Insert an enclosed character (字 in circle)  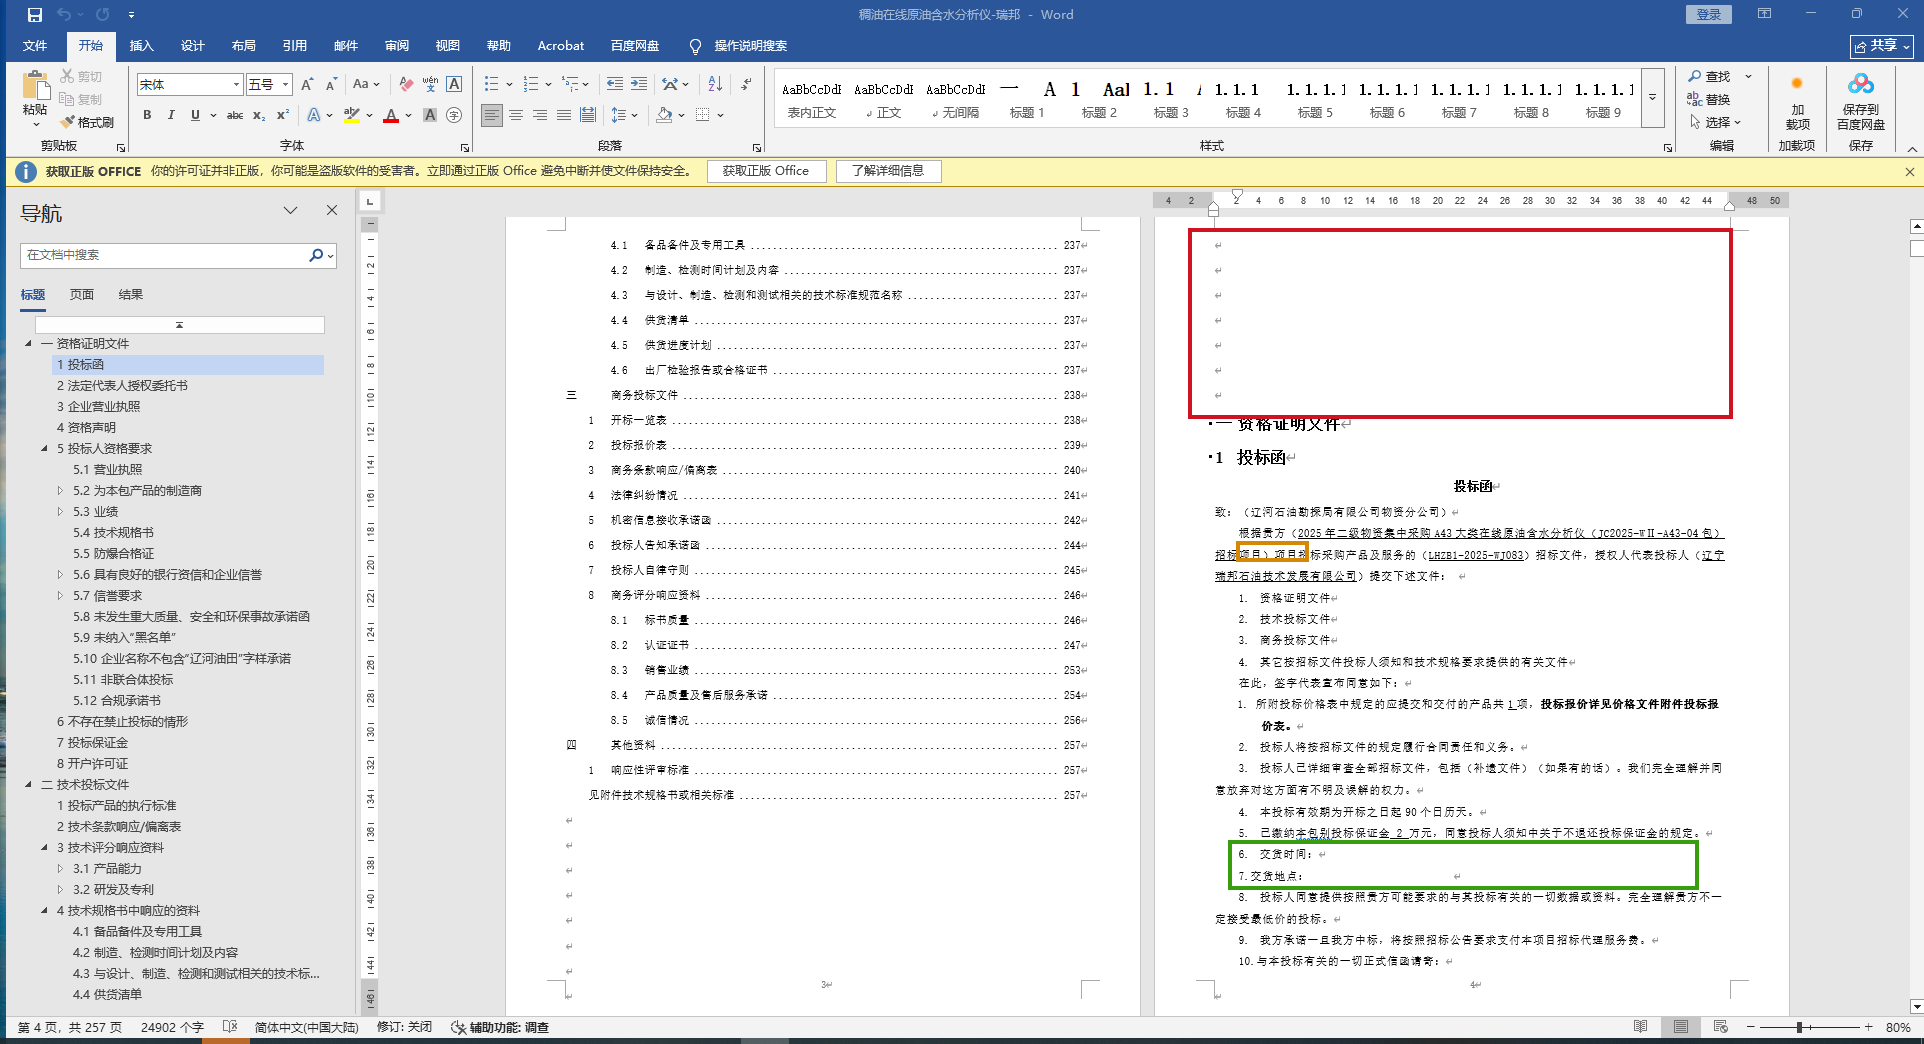[x=454, y=115]
